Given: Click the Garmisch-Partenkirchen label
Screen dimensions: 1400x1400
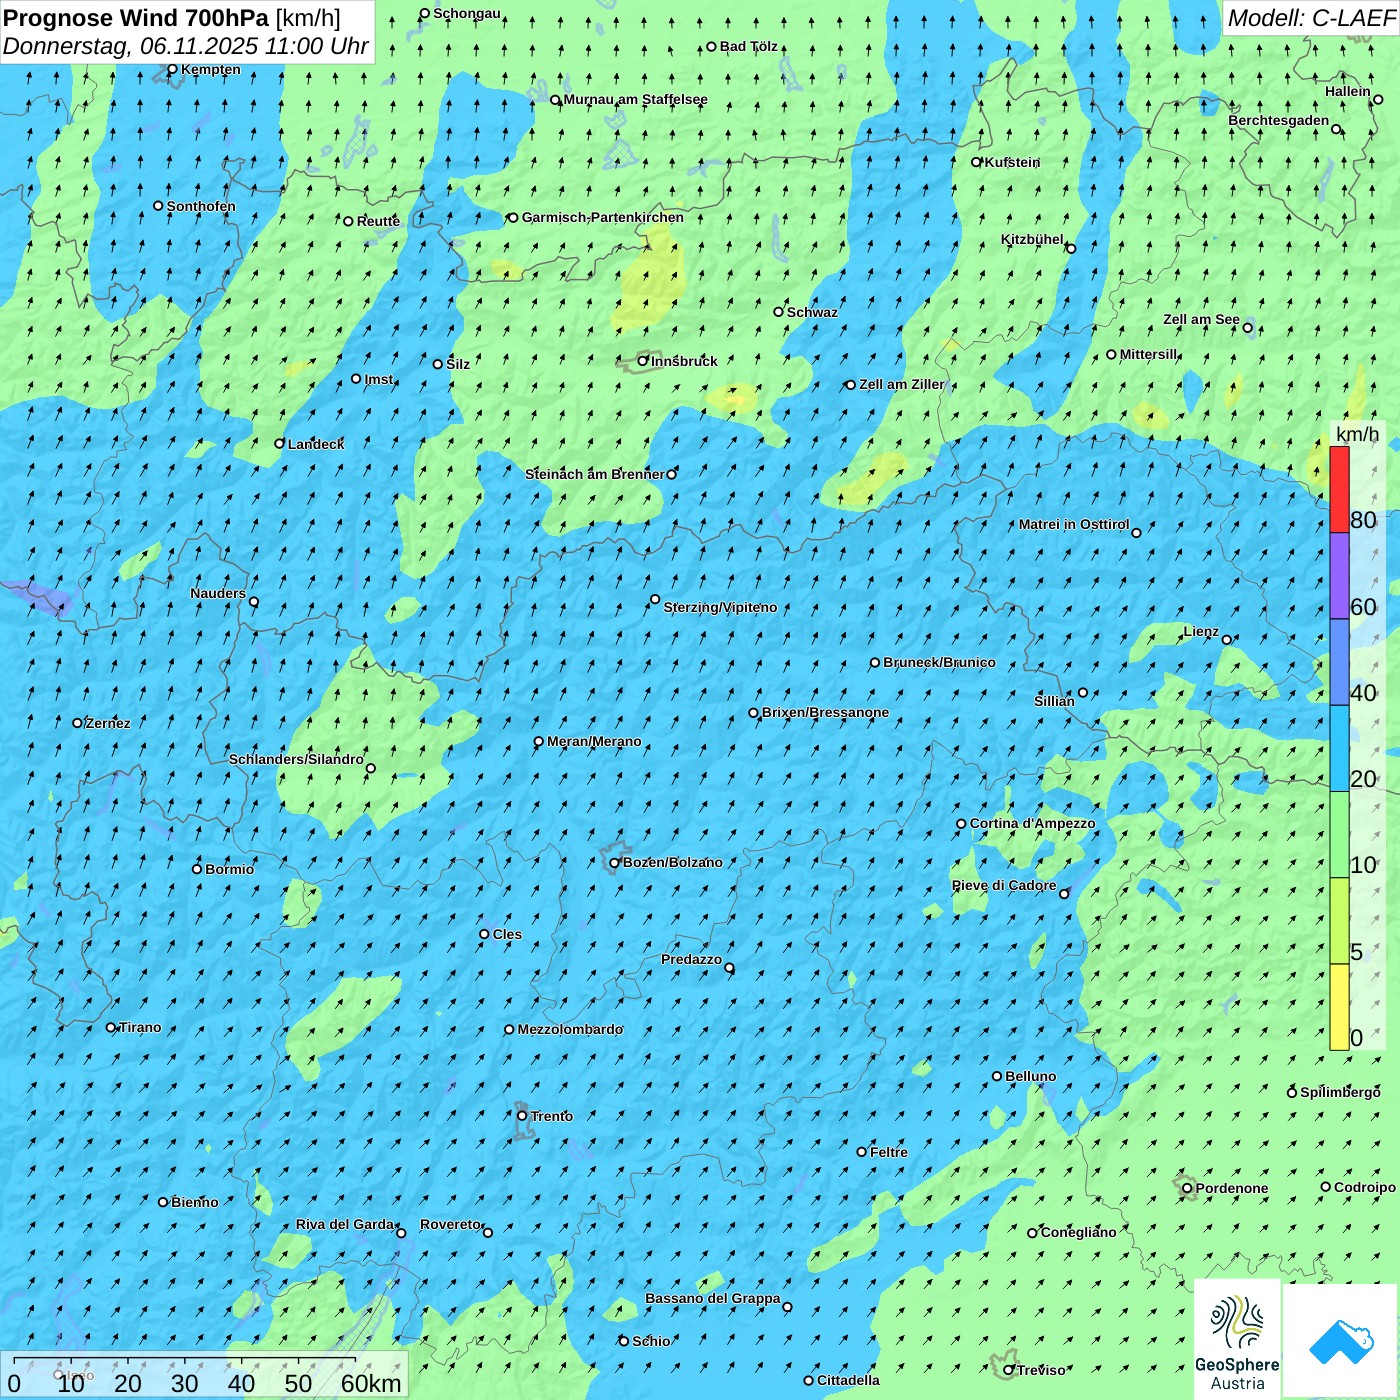Looking at the screenshot, I should (x=603, y=217).
